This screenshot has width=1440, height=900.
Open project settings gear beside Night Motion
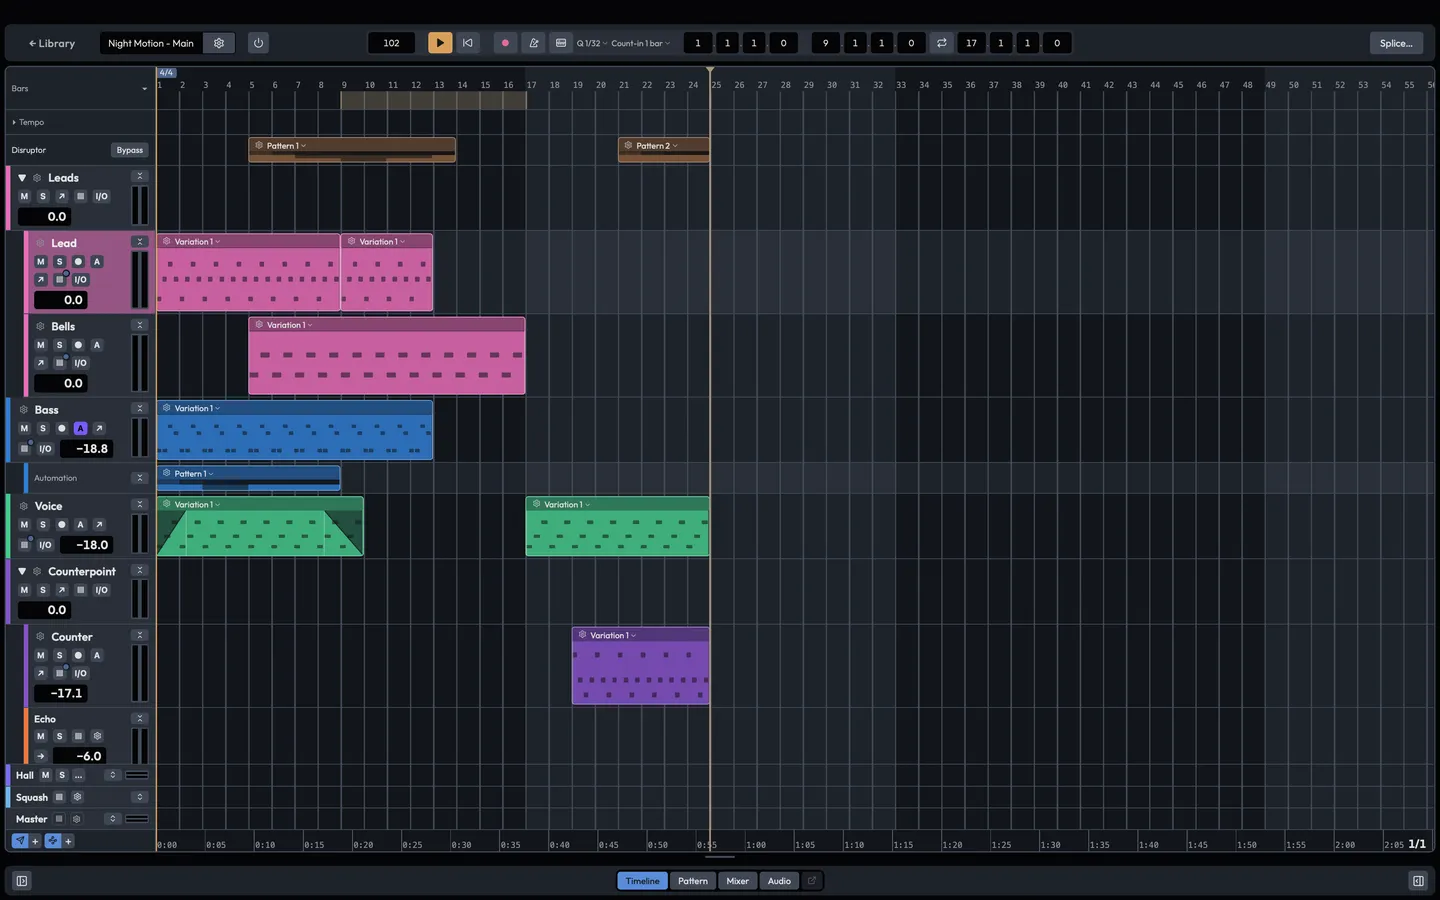[x=219, y=43]
